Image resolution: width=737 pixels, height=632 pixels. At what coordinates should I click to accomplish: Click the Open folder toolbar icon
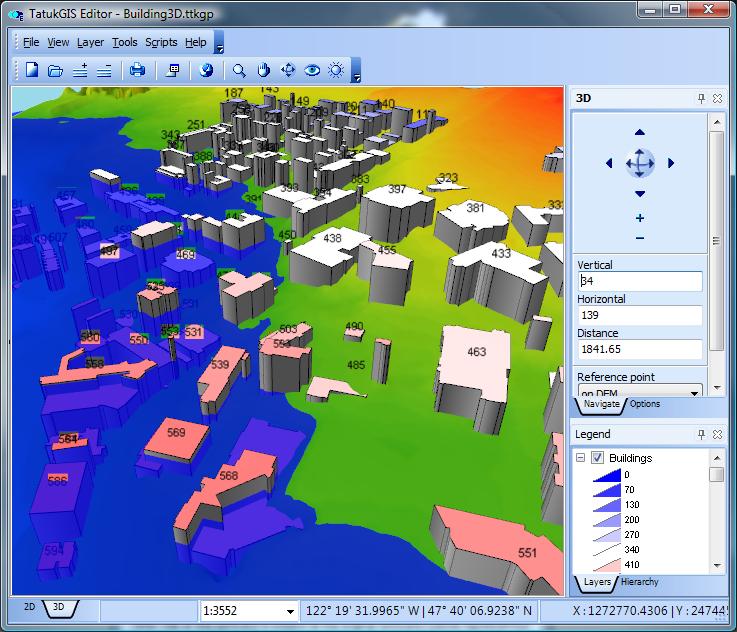click(x=56, y=70)
